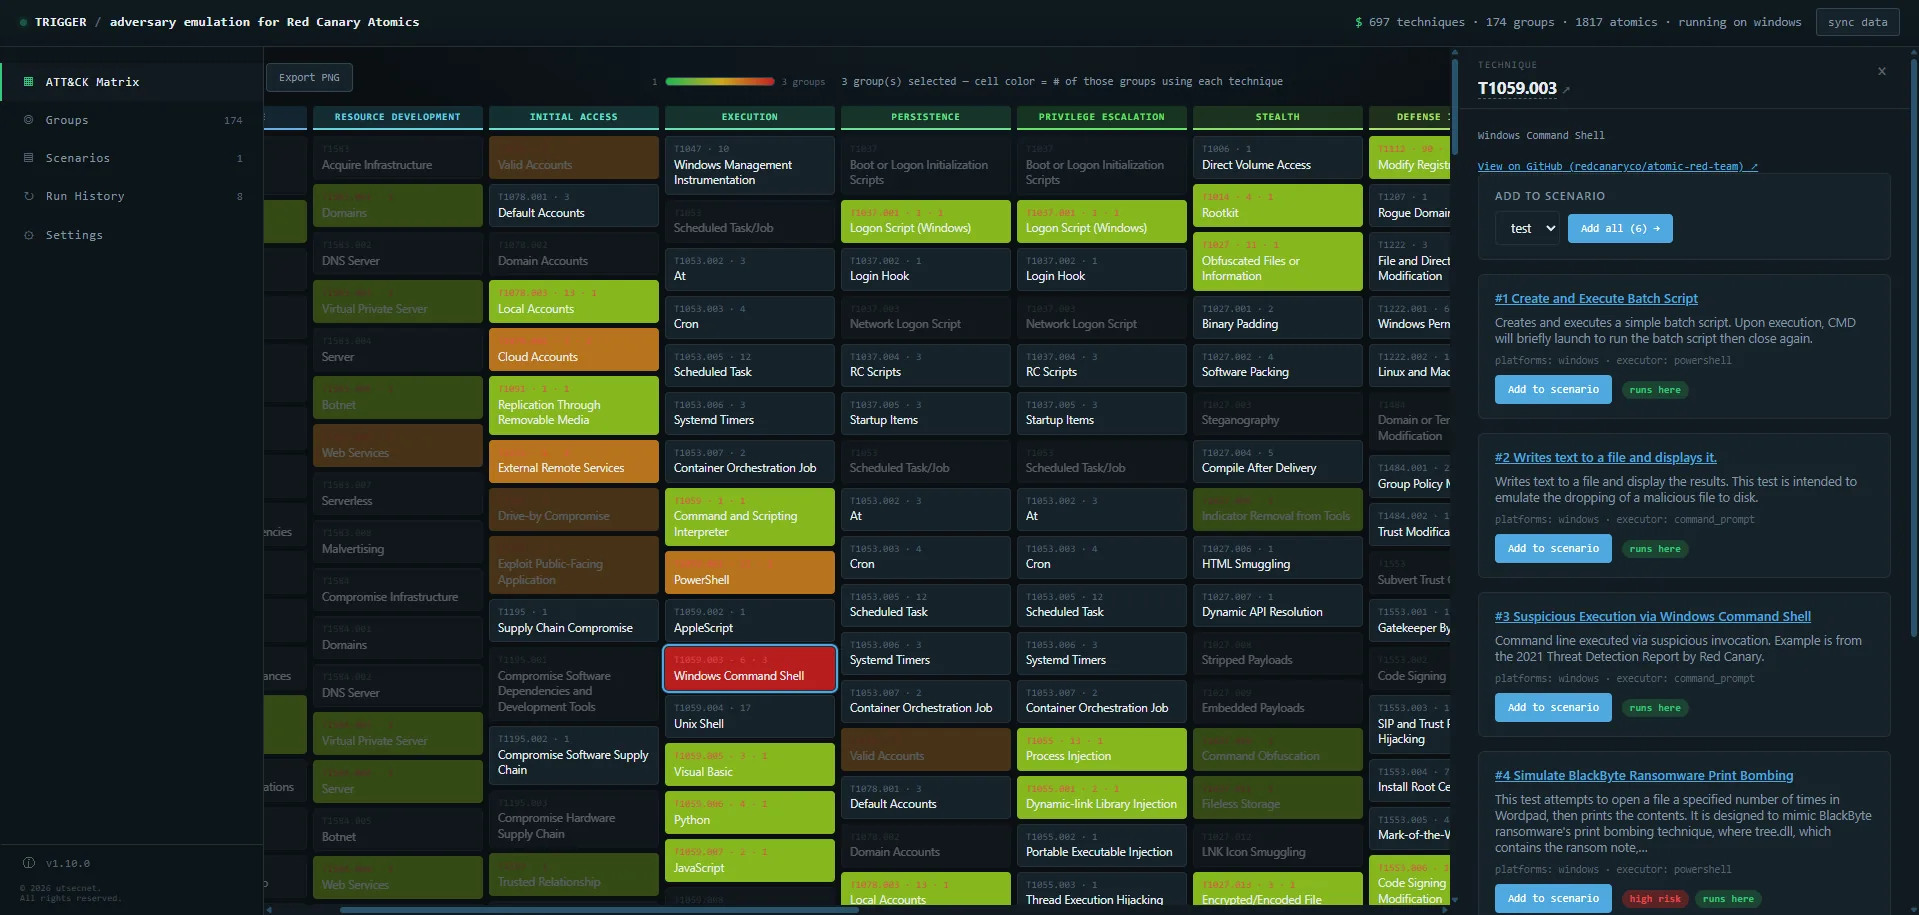Click the Execution tactic header

(x=749, y=117)
